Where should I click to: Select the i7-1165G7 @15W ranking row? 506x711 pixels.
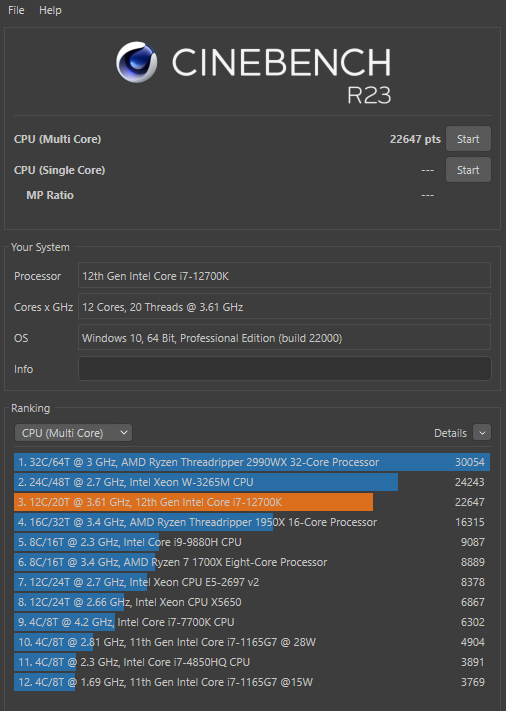coord(252,682)
